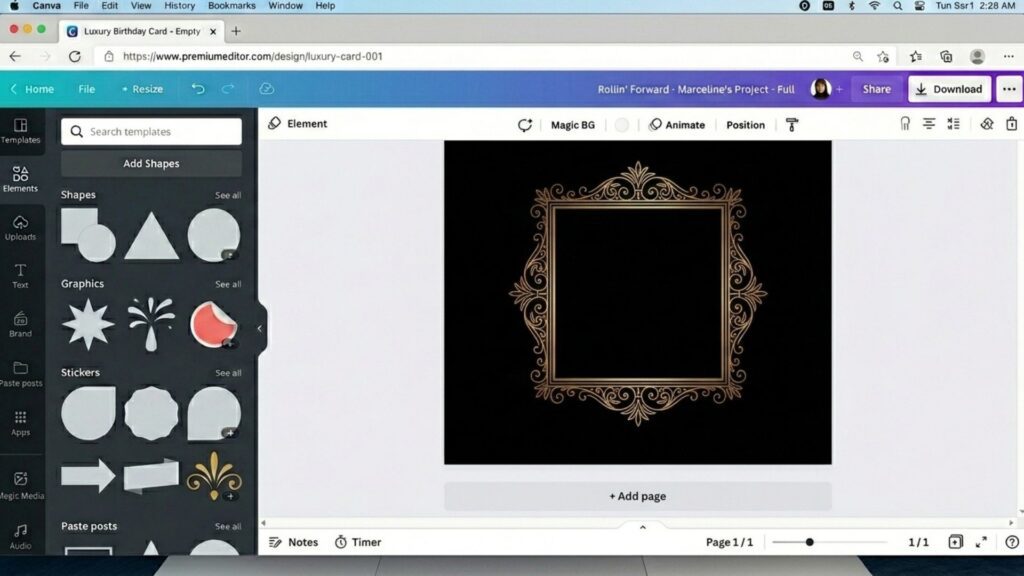Click the list spacing icon in toolbar

tap(953, 123)
